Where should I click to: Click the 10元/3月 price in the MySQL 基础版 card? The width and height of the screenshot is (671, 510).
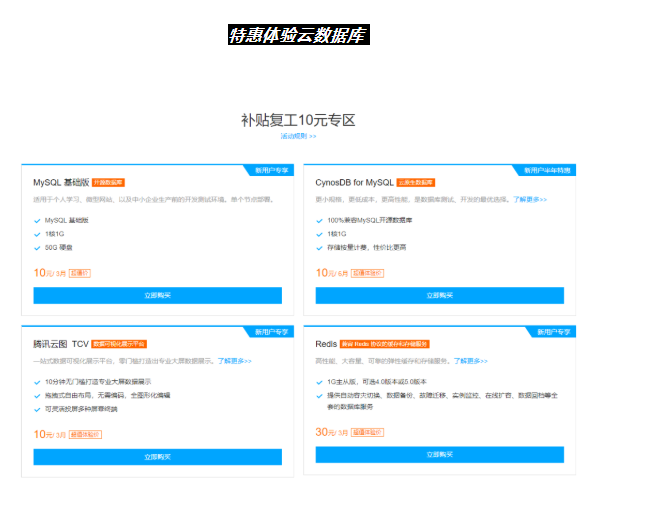click(50, 273)
